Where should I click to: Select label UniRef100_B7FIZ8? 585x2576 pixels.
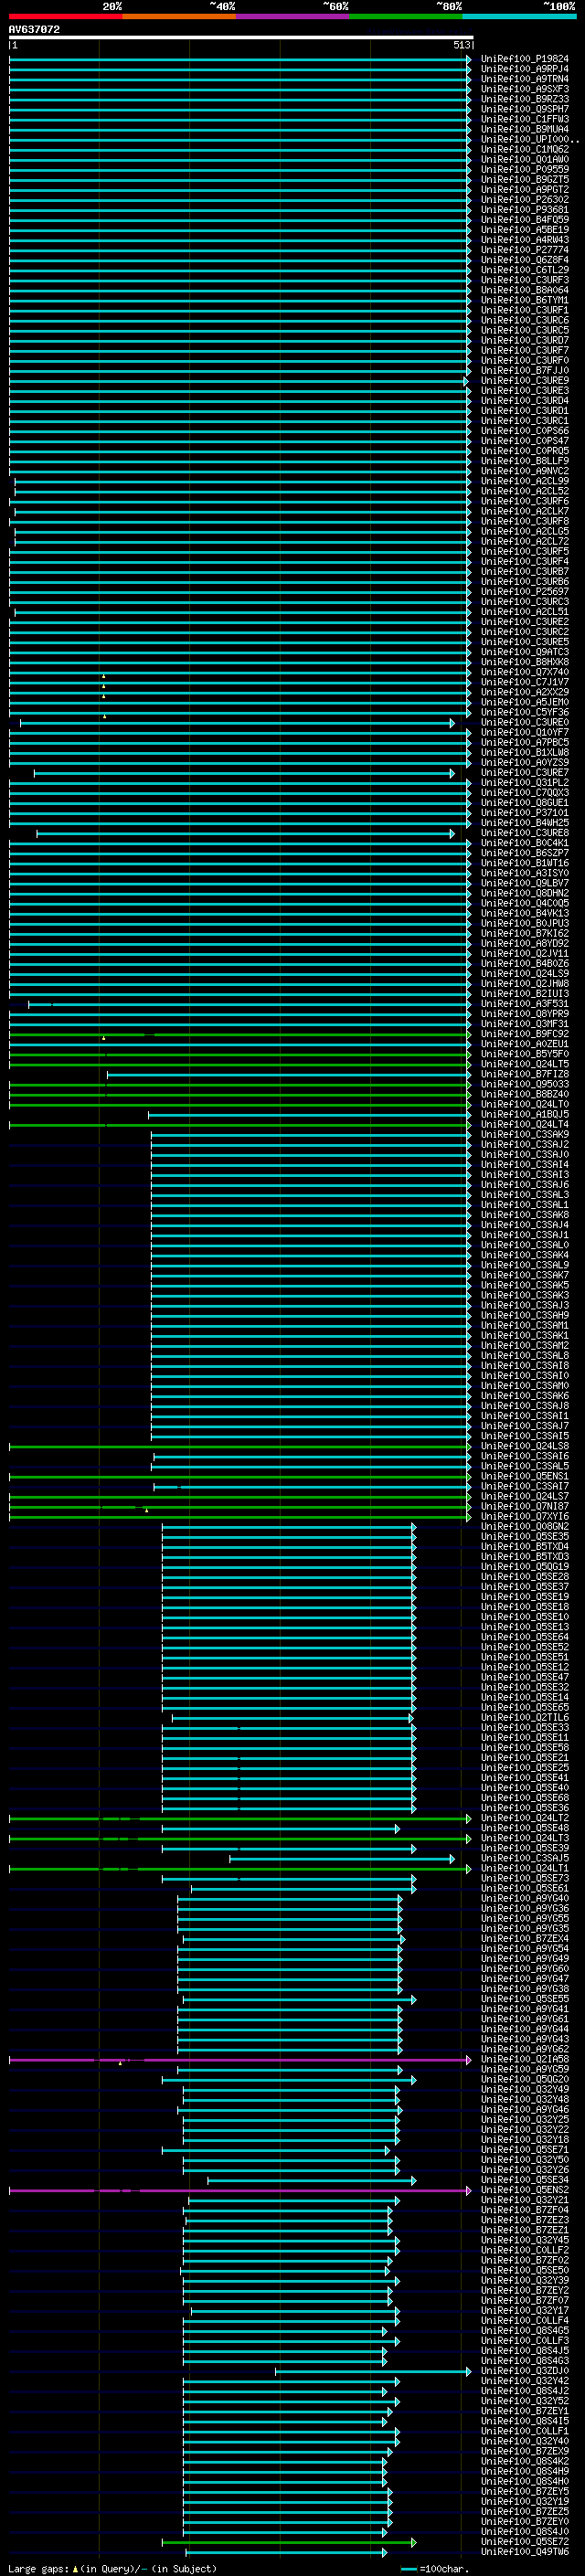pyautogui.click(x=524, y=1074)
